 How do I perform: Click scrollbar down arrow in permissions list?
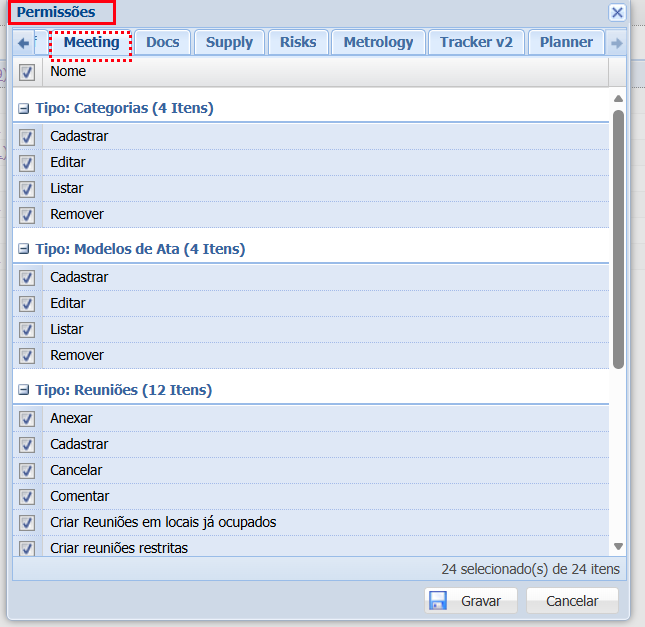pyautogui.click(x=618, y=546)
